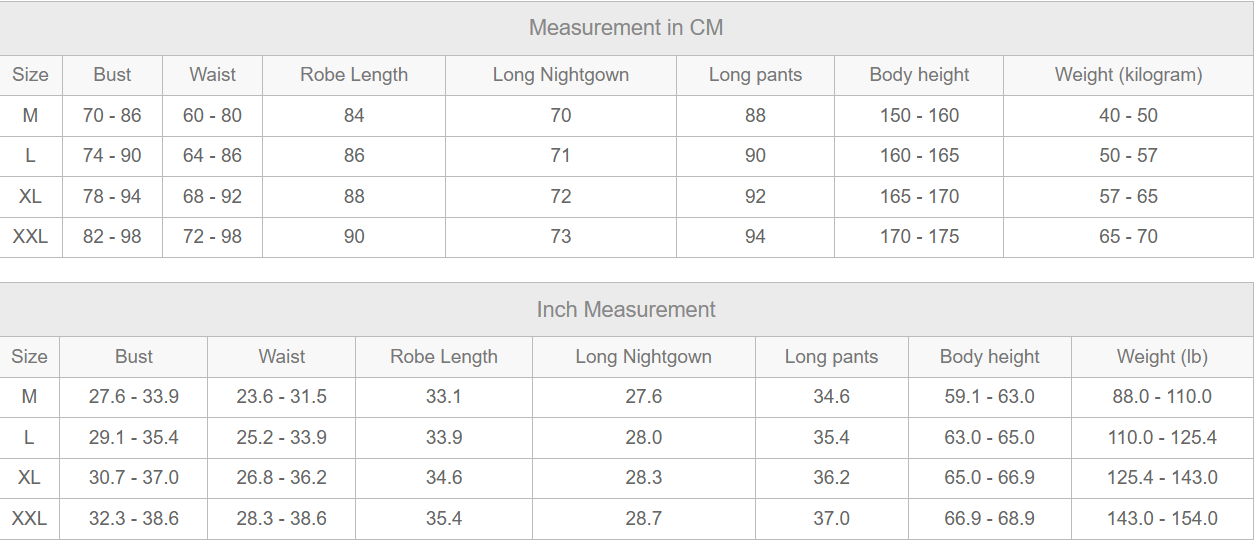Screen dimensions: 1258x540
Task: Select inch bust value "27.6 - 33.9"
Action: [x=134, y=397]
